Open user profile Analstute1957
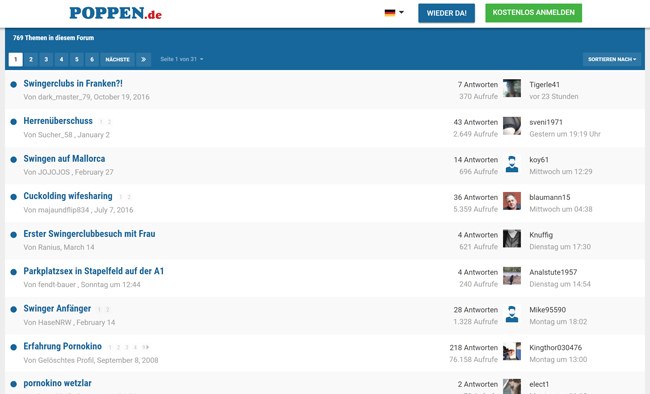Image resolution: width=650 pixels, height=394 pixels. tap(553, 272)
